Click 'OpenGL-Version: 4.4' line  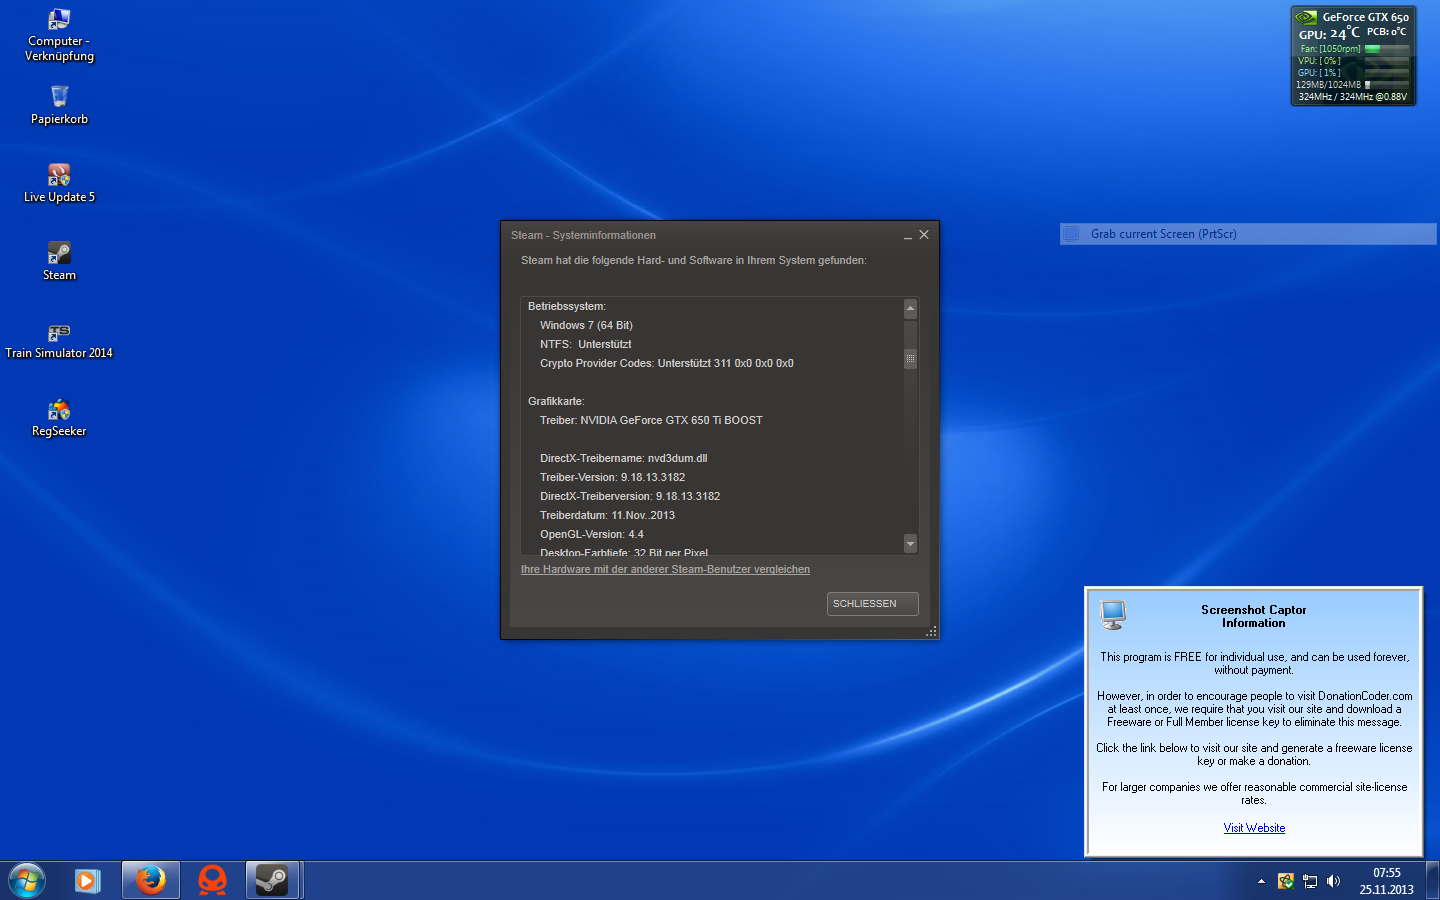point(592,535)
